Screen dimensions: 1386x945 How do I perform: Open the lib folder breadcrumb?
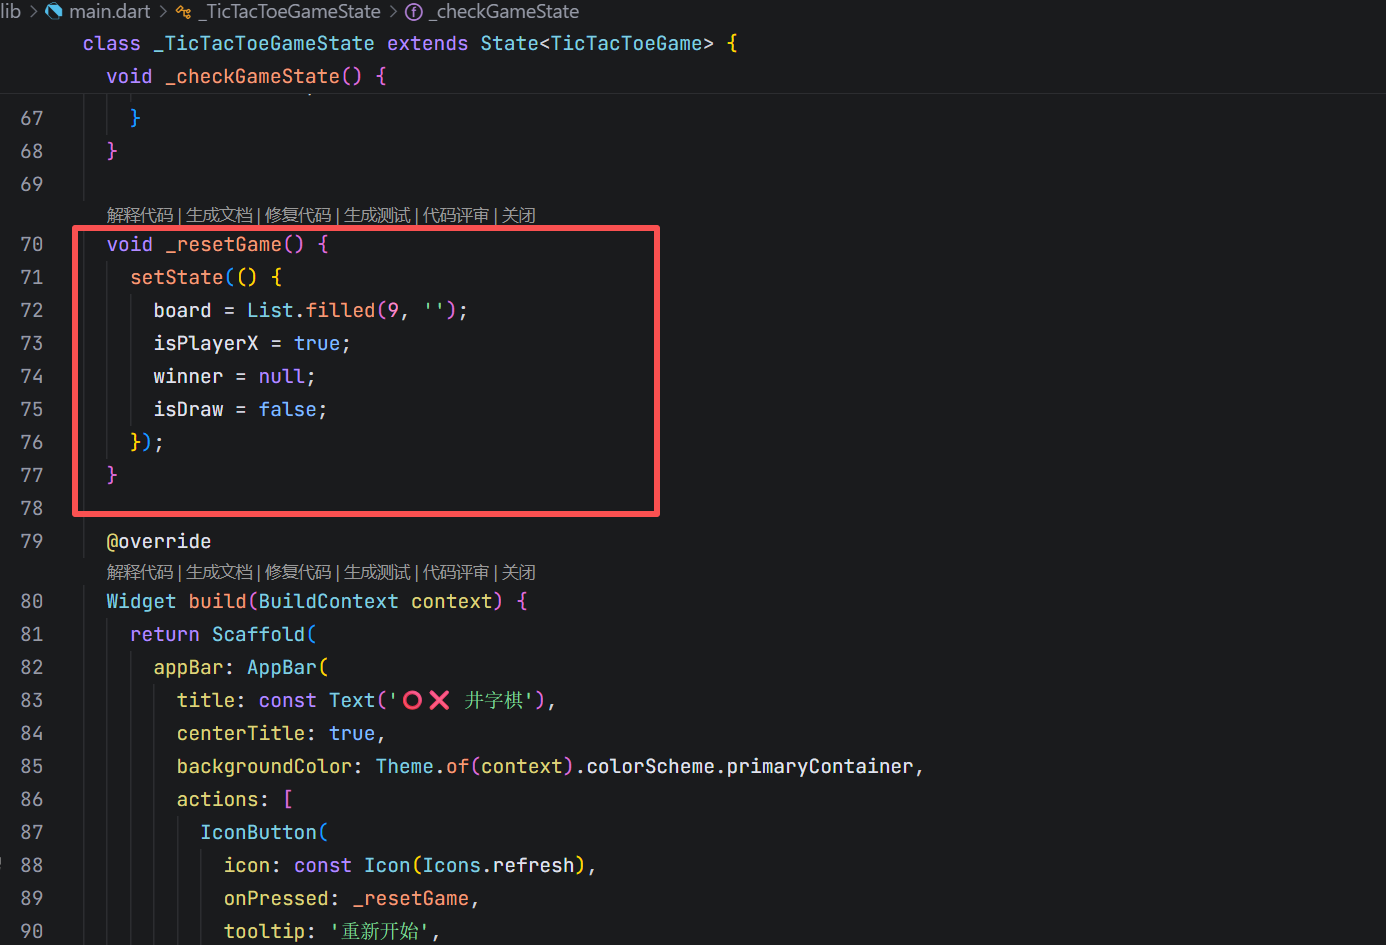click(10, 12)
